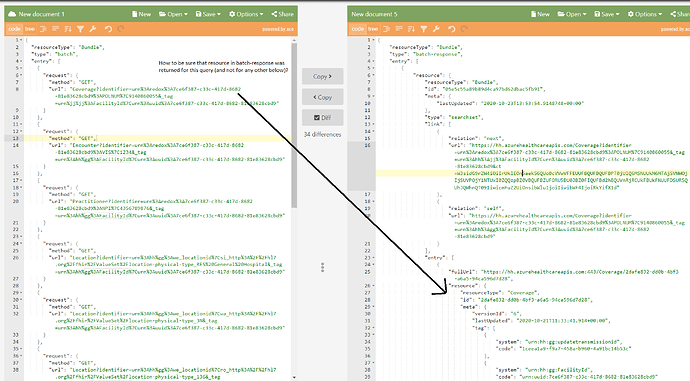Undo last action in left editor
690x381 pixels.
[108, 29]
